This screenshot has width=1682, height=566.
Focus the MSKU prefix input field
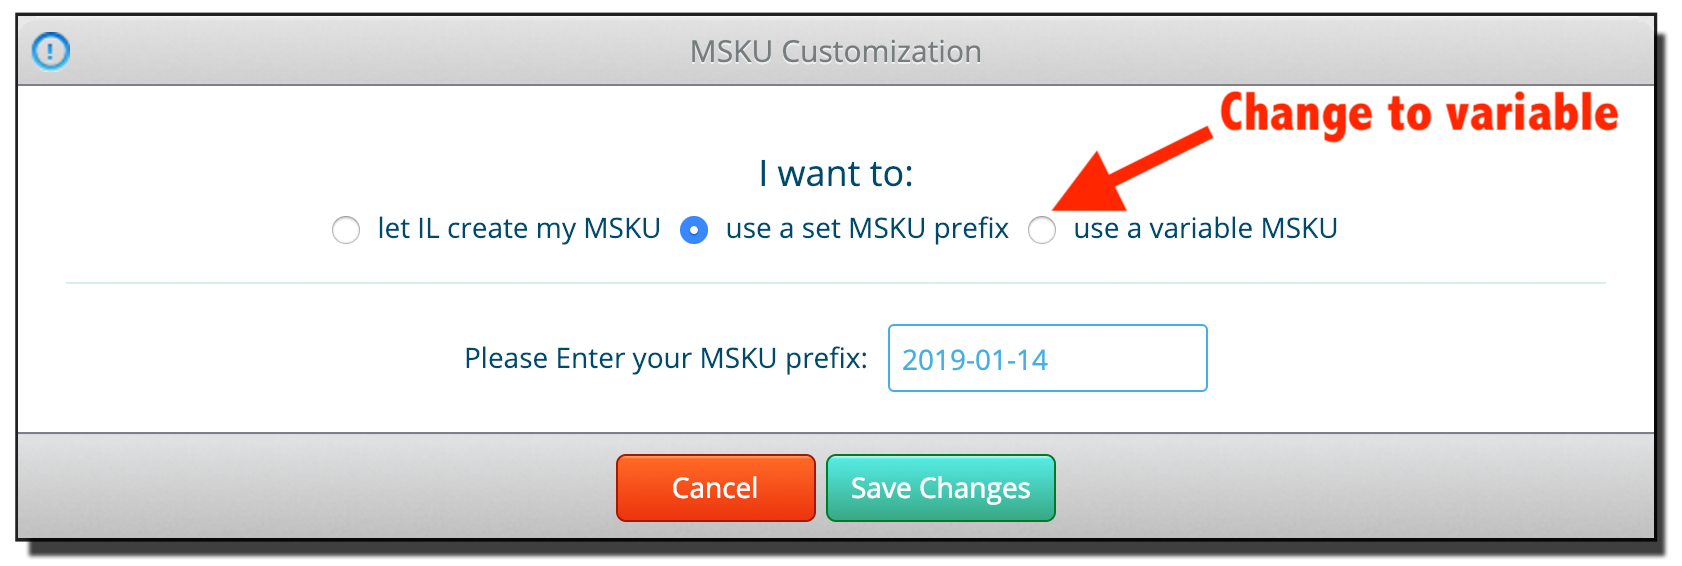tap(1047, 358)
